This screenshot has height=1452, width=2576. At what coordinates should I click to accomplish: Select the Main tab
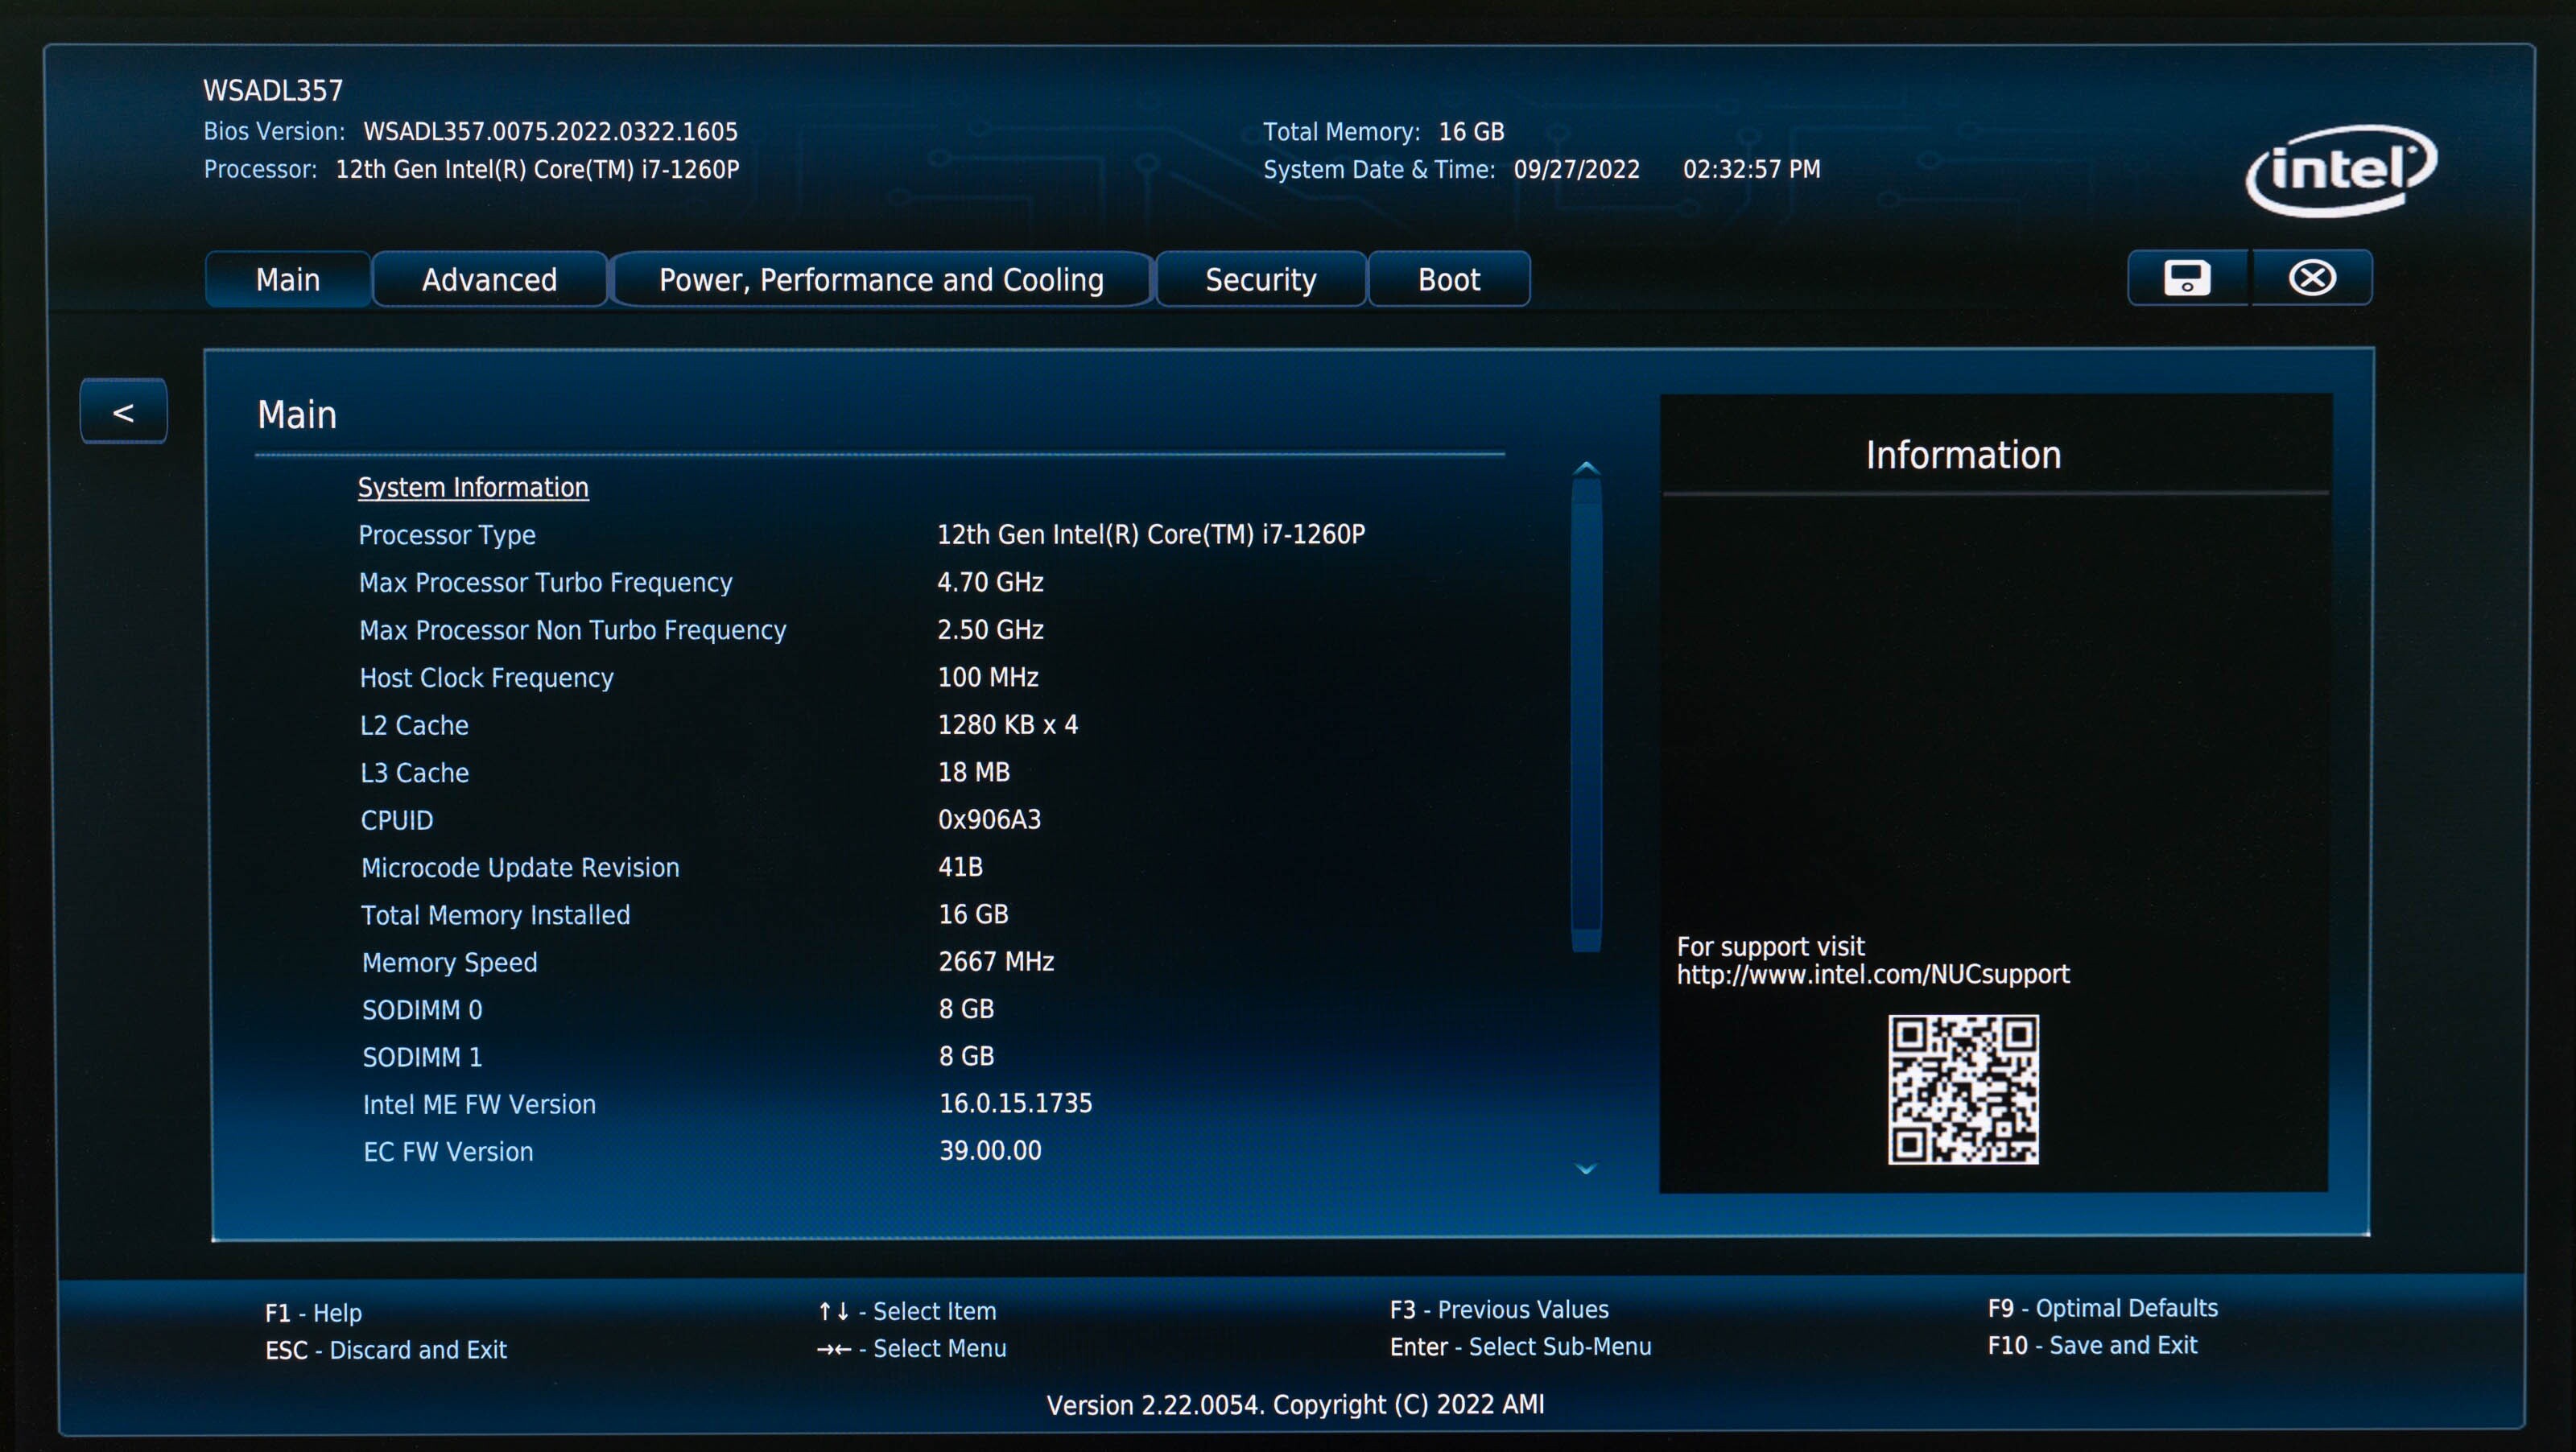coord(288,280)
